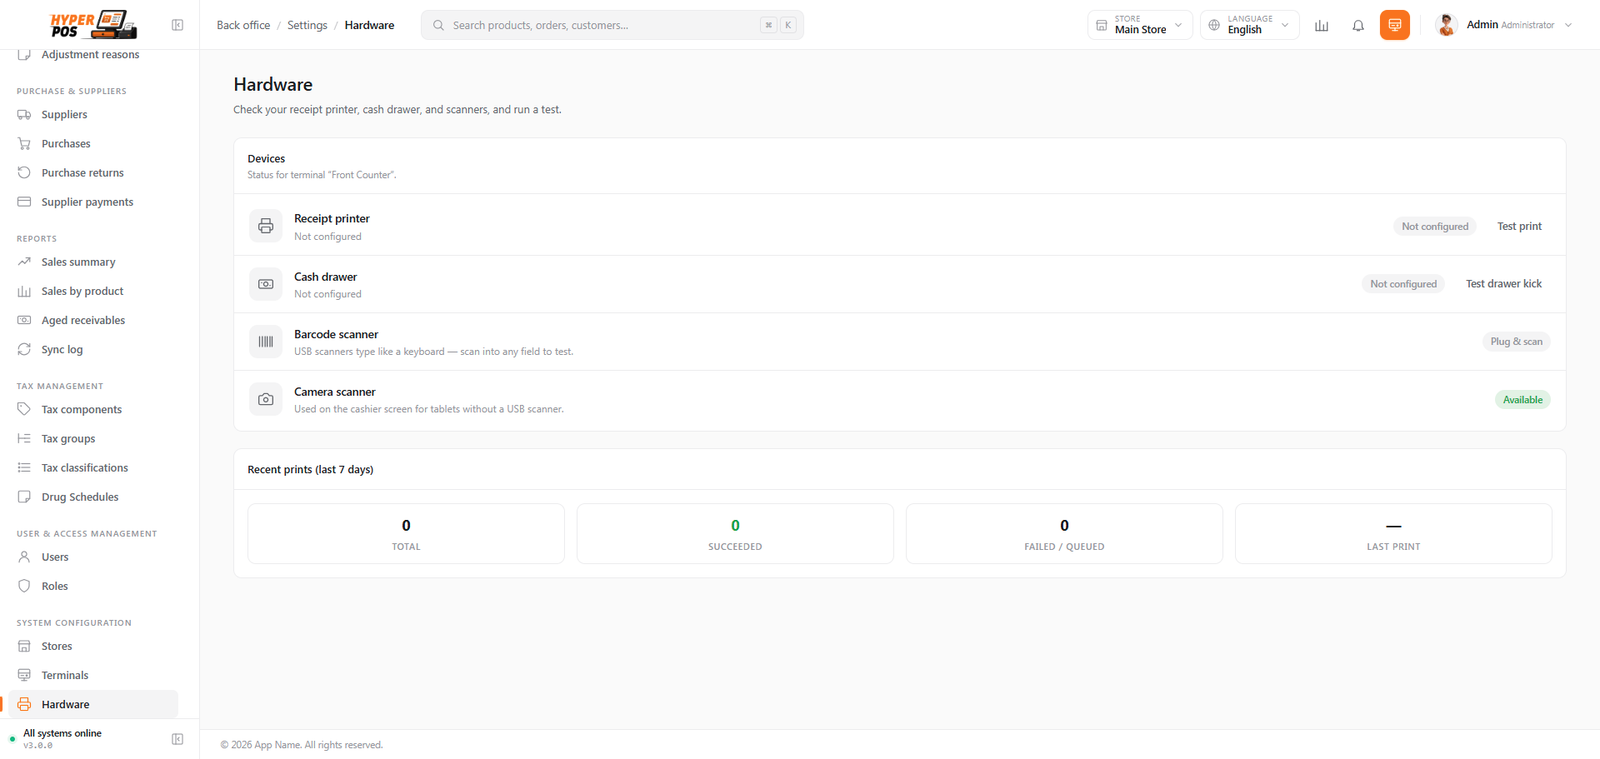
Task: Collapse sidebar with top panel icon
Action: 177,25
